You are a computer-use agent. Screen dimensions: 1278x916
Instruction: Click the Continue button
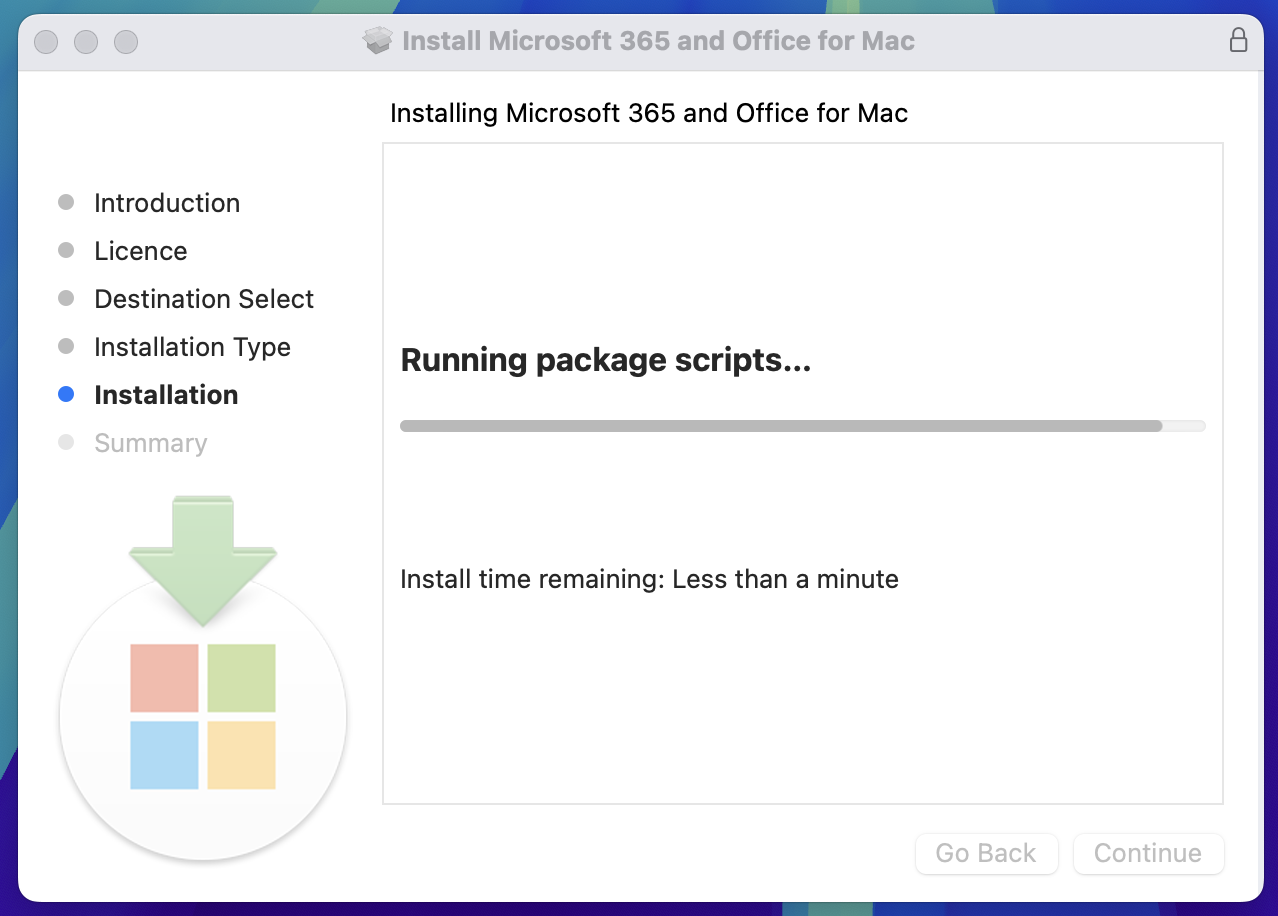[x=1148, y=853]
